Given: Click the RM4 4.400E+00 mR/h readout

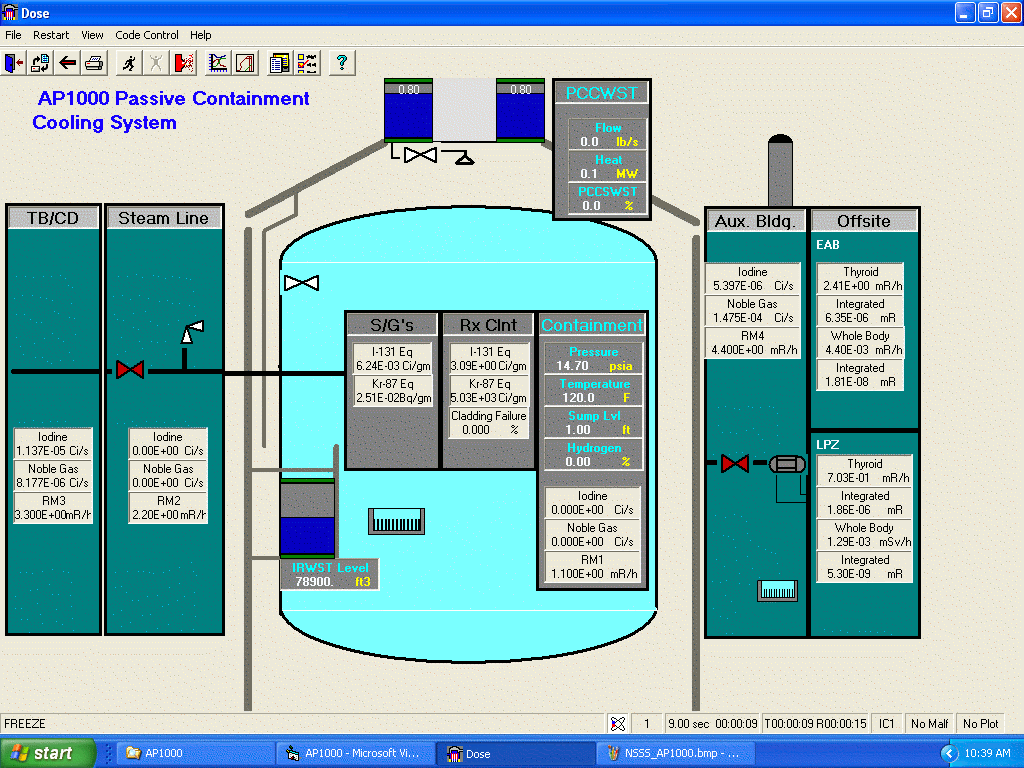Looking at the screenshot, I should click(753, 343).
